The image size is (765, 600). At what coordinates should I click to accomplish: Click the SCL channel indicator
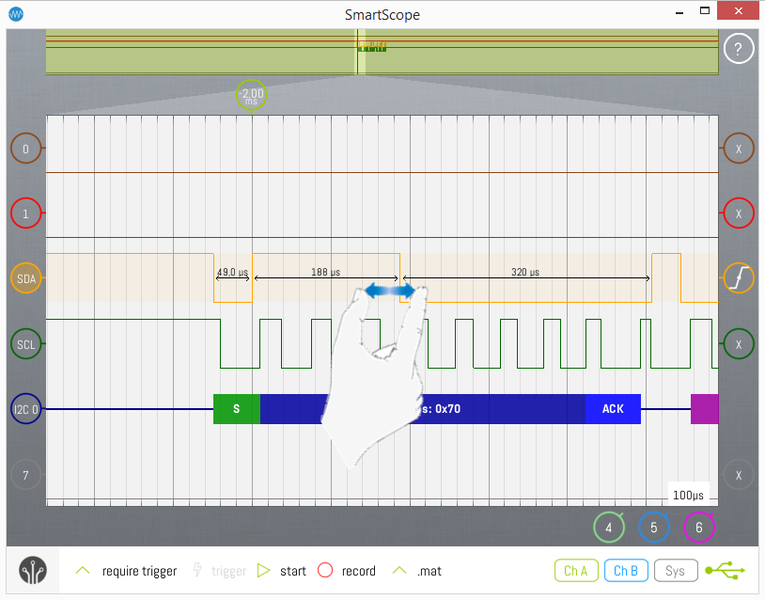click(x=26, y=344)
